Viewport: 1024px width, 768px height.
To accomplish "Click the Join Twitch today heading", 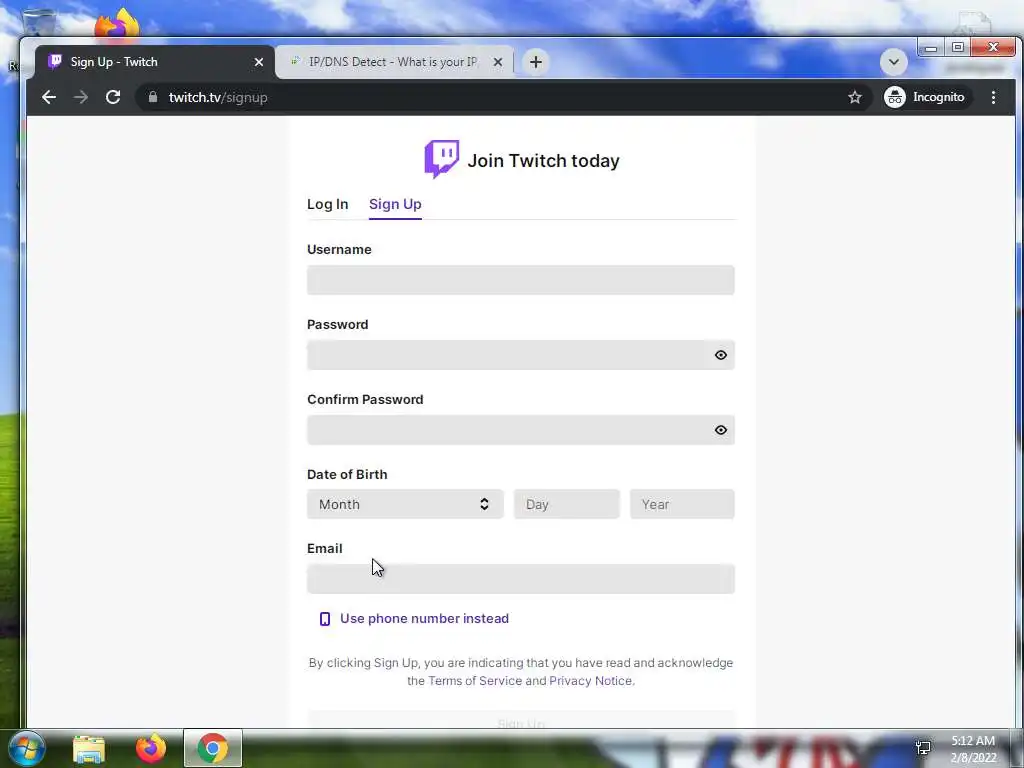I will (x=543, y=161).
